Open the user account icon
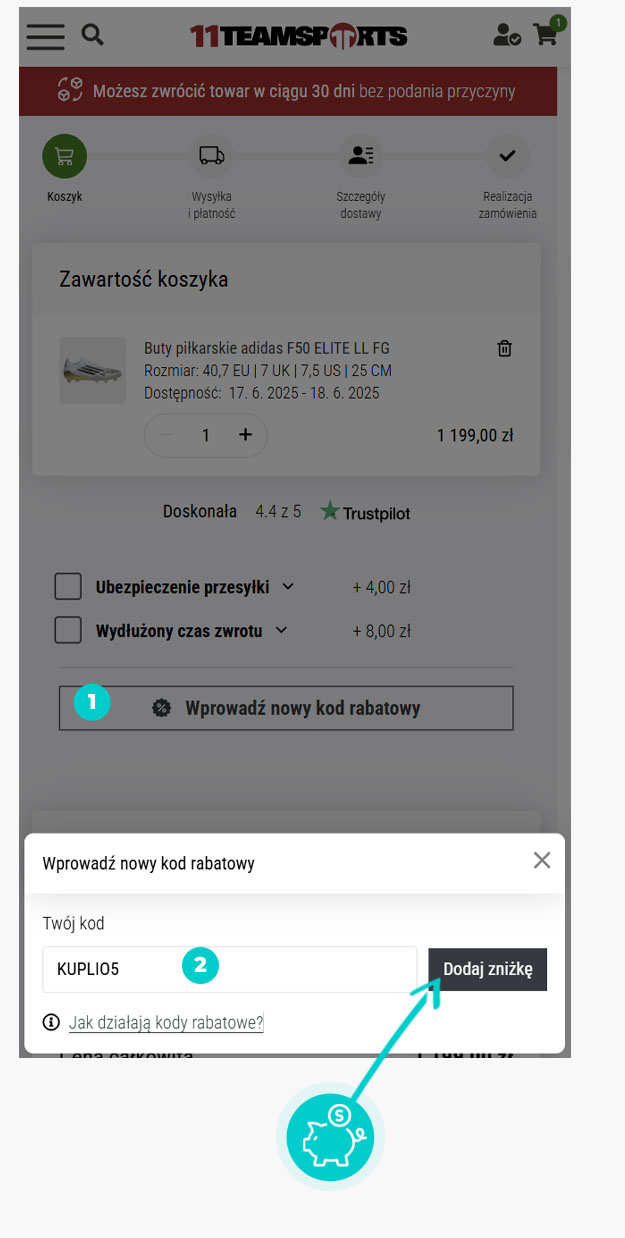The image size is (625, 1238). [x=507, y=36]
